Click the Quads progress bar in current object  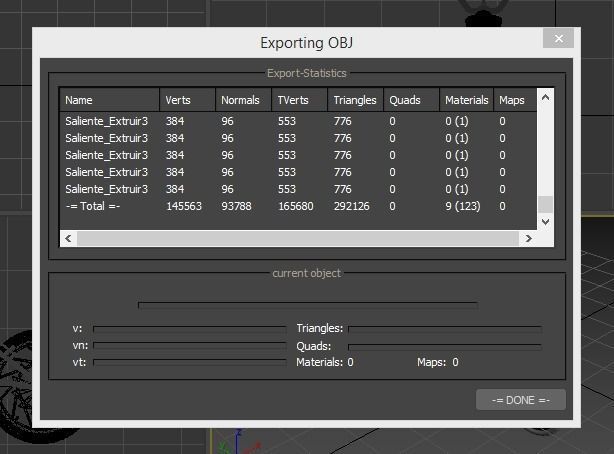pos(445,346)
